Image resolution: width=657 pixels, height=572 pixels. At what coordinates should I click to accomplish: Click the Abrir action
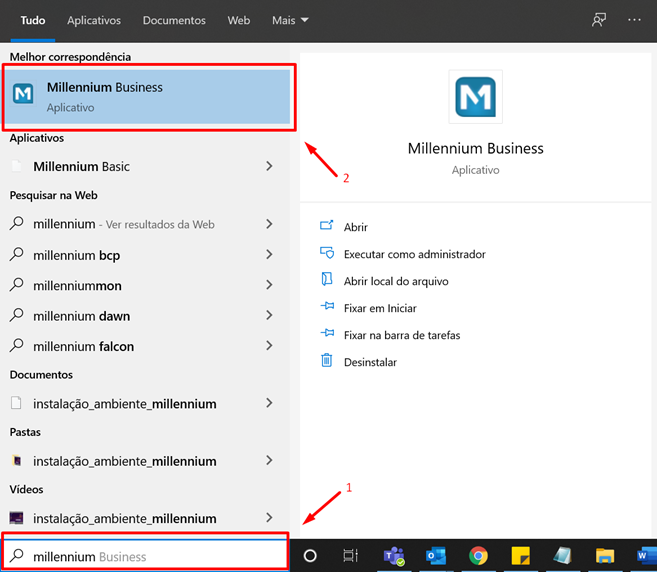coord(355,227)
